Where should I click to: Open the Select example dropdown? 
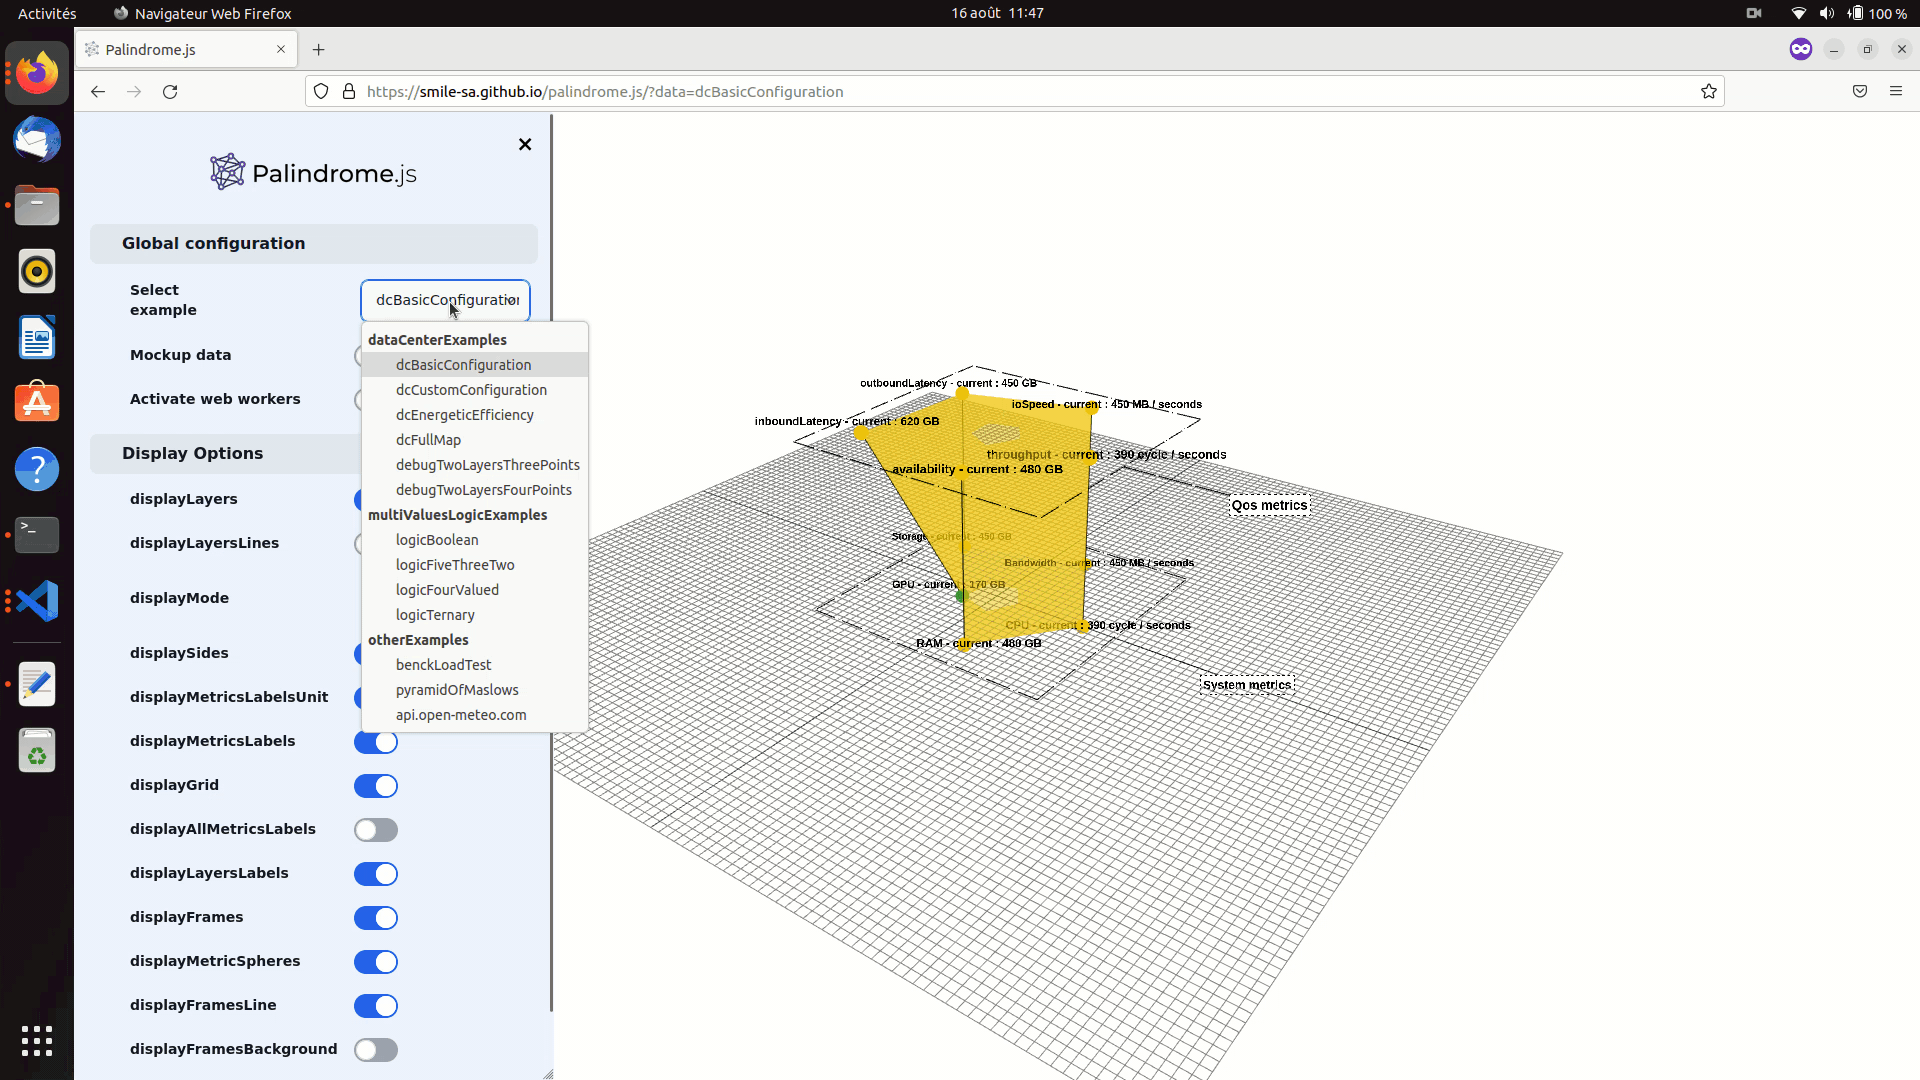(445, 300)
